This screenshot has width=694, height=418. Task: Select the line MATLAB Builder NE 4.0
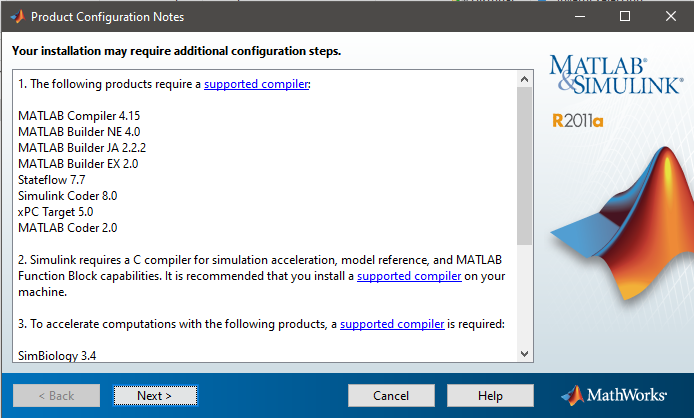click(79, 132)
